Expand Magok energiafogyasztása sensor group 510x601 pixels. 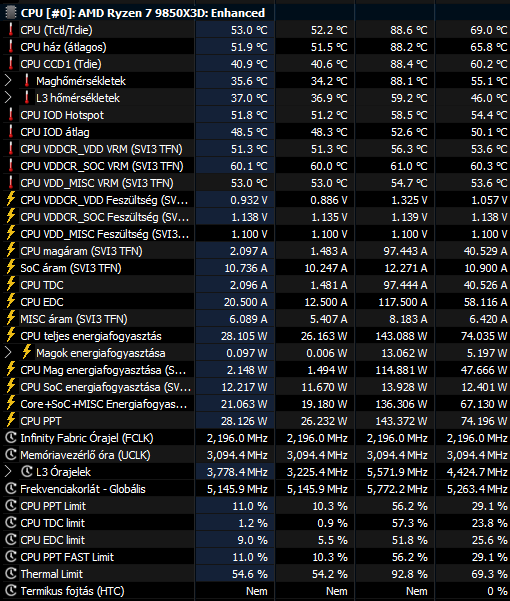click(8, 353)
